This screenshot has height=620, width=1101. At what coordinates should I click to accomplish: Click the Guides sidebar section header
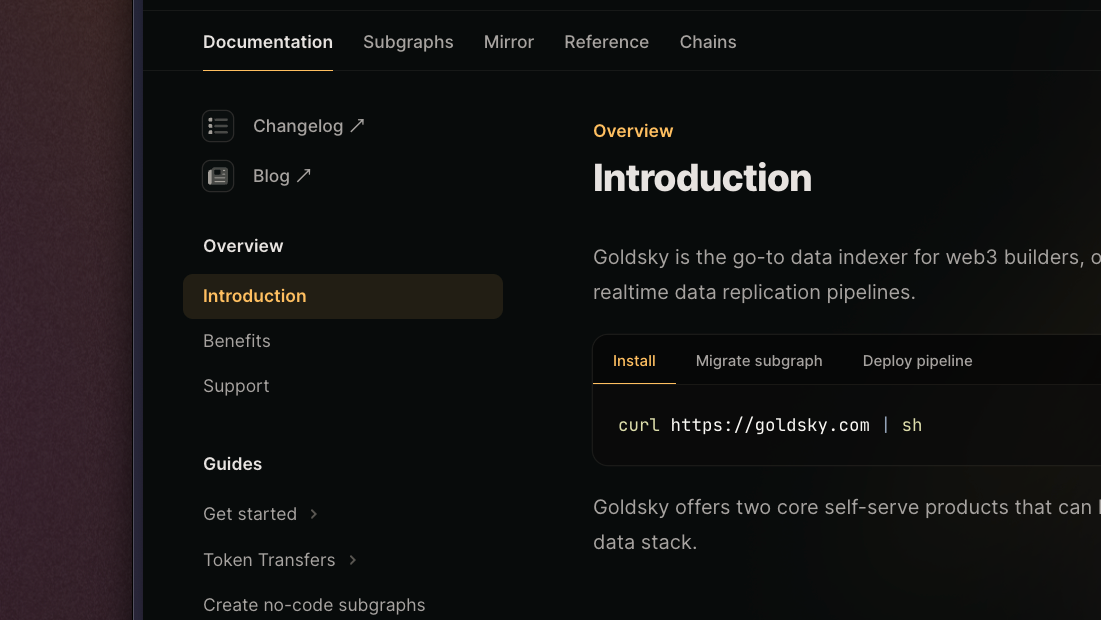232,463
